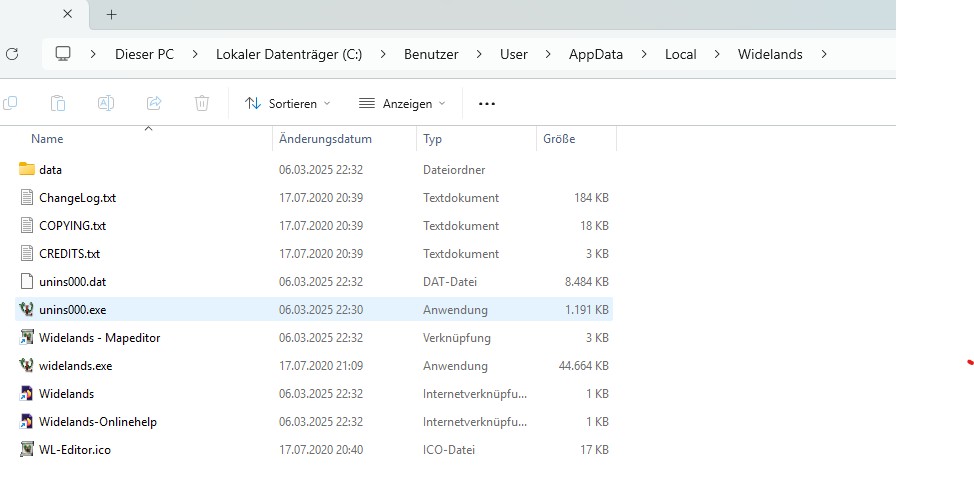Open the Anzeigen dropdown
The width and height of the screenshot is (974, 503).
coord(403,104)
